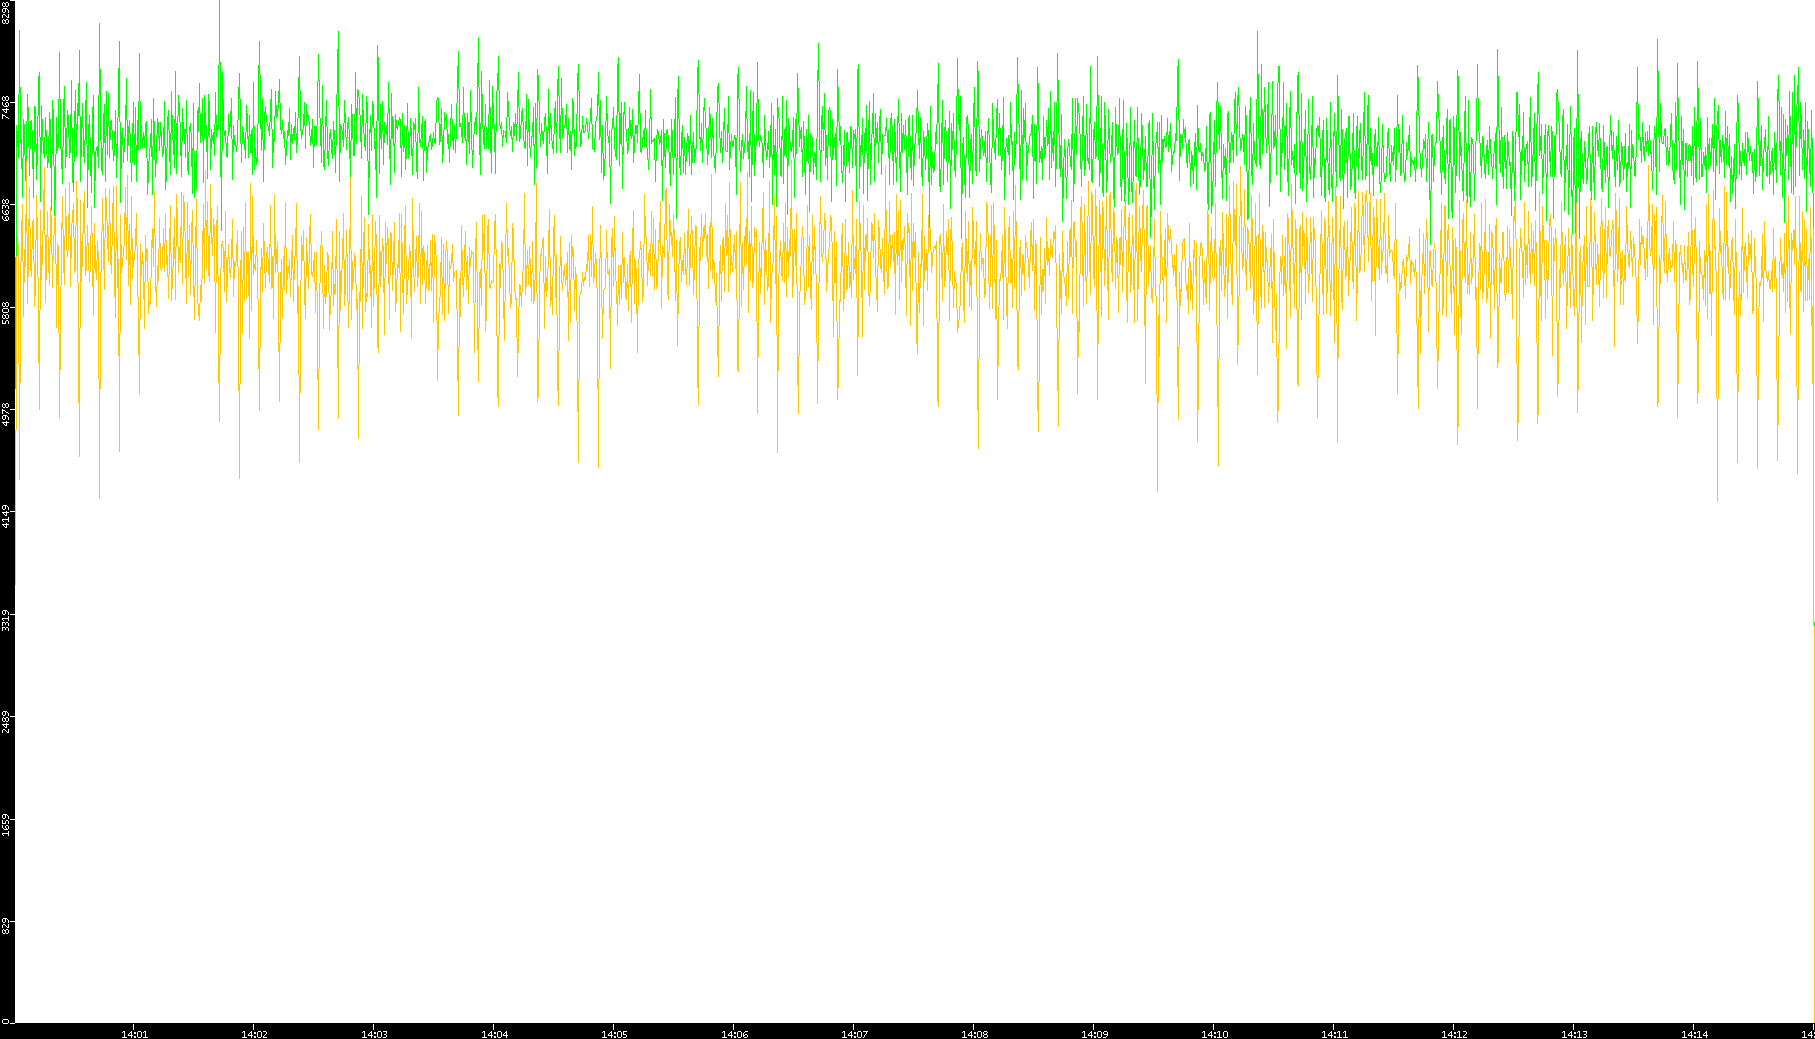1815x1039 pixels.
Task: Select the 14:02 time axis label
Action: [254, 1034]
